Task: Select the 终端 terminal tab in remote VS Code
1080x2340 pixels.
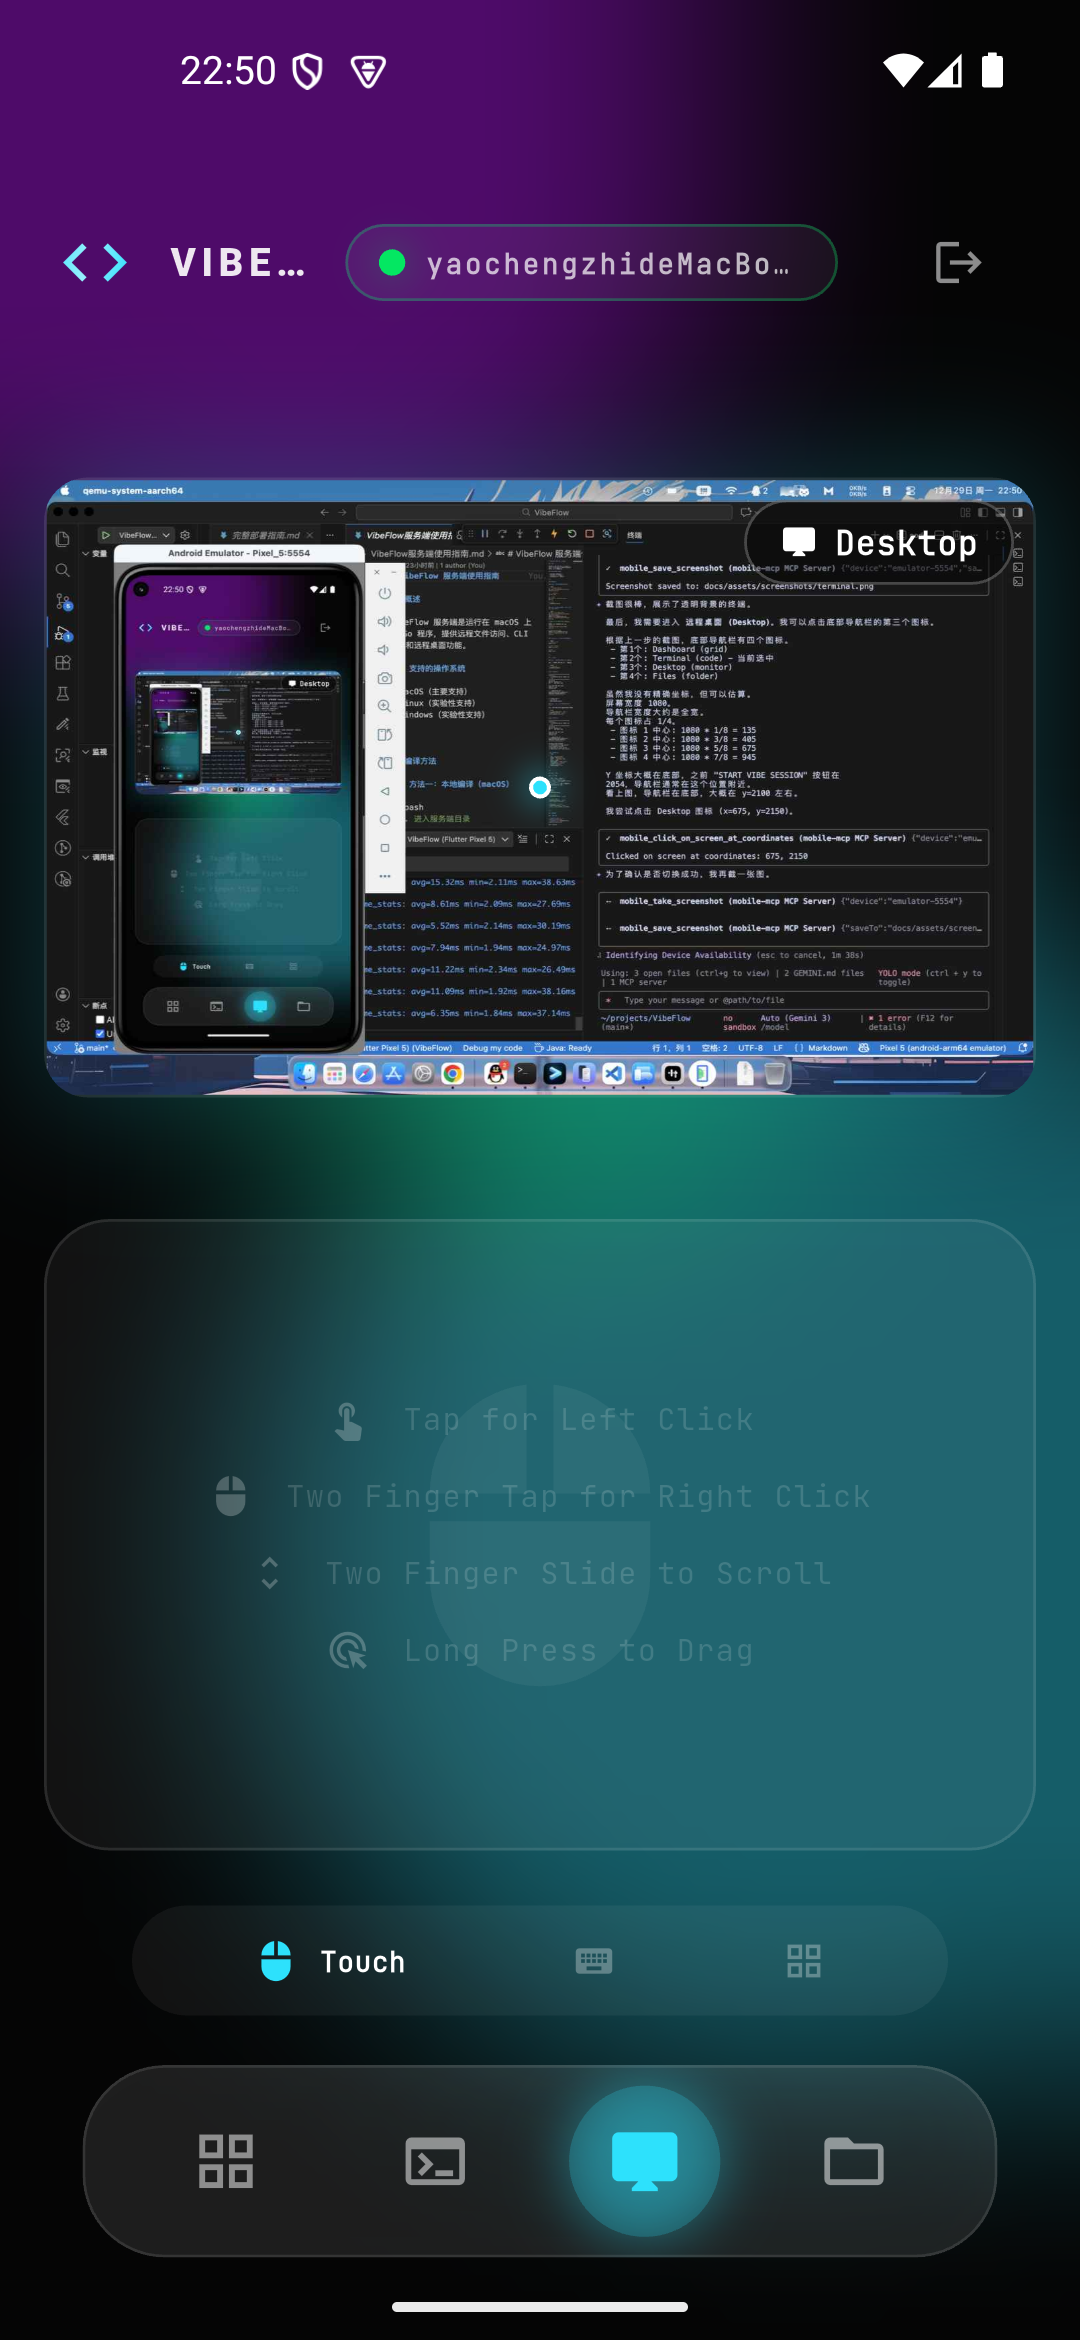Action: (x=634, y=535)
